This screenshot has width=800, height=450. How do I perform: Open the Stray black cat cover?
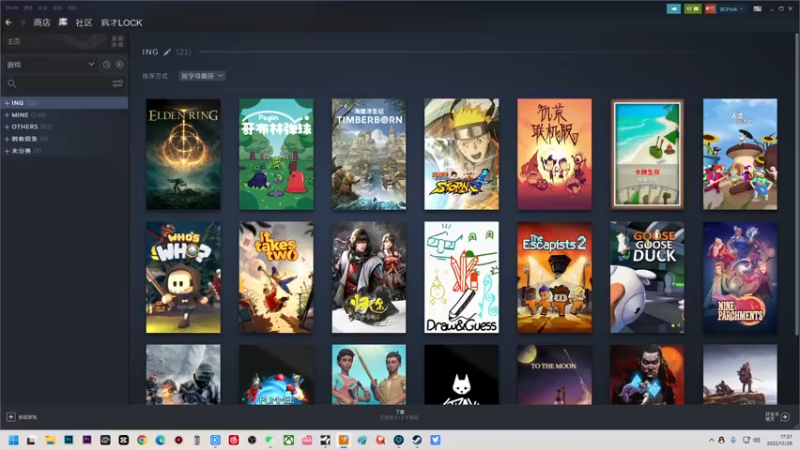pos(462,374)
